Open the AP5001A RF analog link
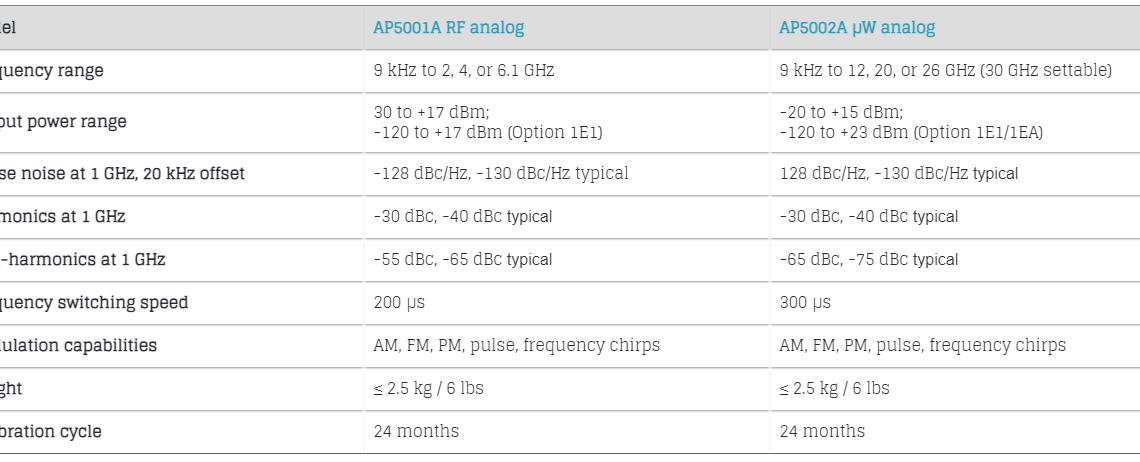 448,28
